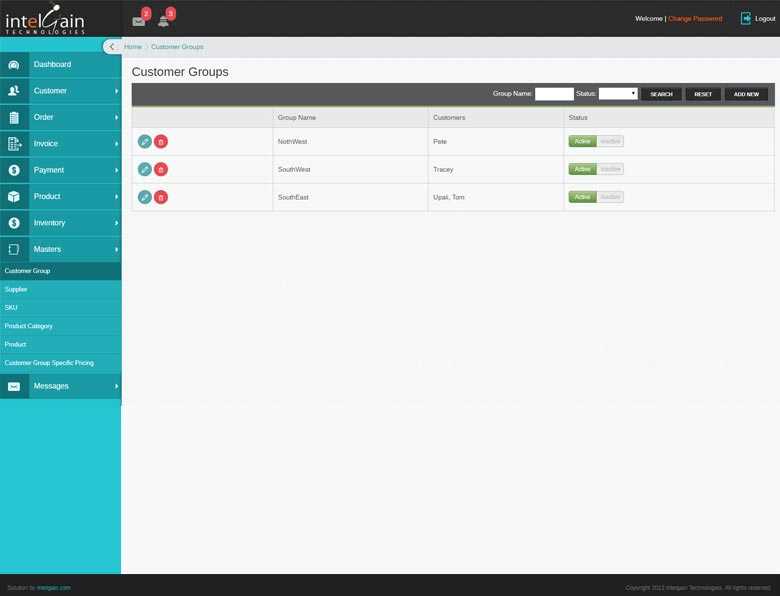Click the Change Password link
Viewport: 780px width, 596px height.
click(695, 19)
